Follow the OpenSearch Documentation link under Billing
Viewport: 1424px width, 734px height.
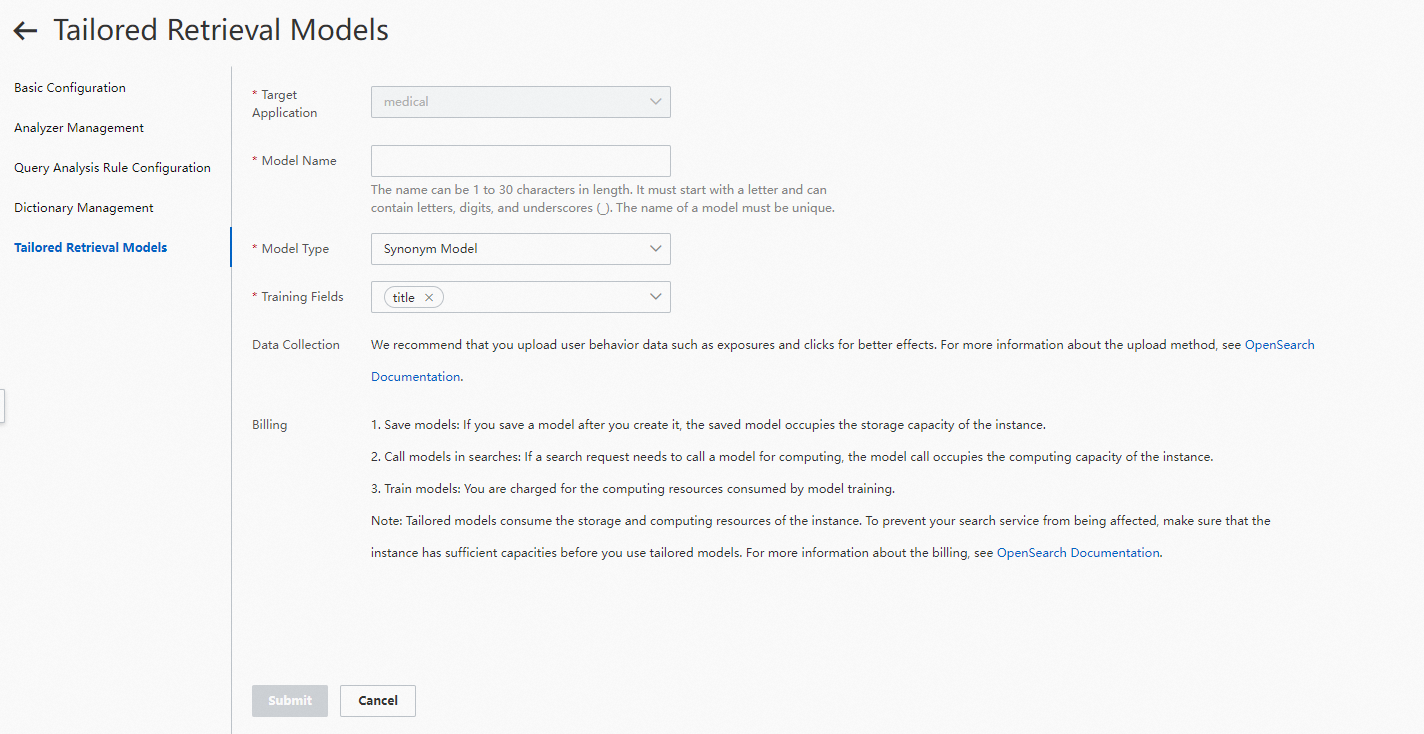pos(1078,553)
